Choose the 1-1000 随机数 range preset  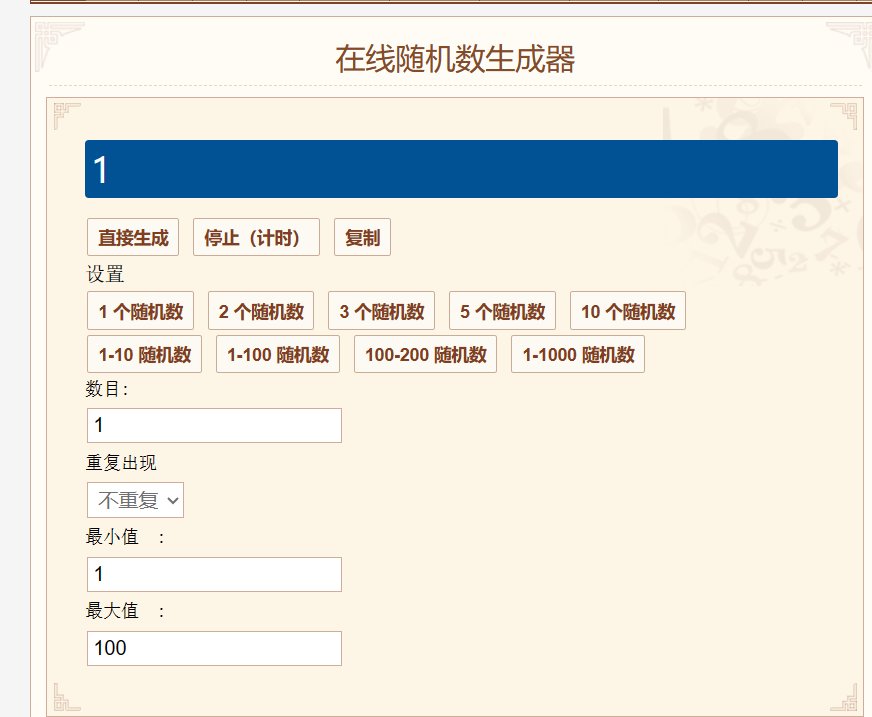pyautogui.click(x=578, y=354)
